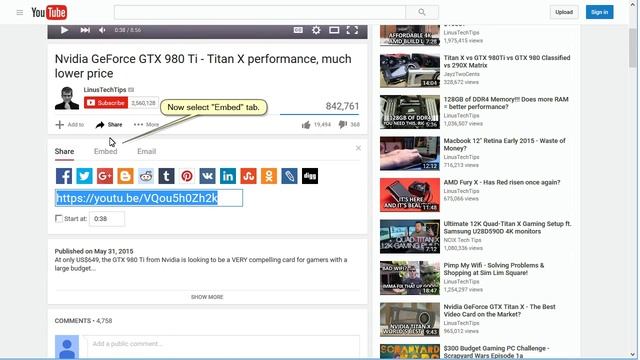The height and width of the screenshot is (360, 640).
Task: Enable the Start at checkbox
Action: tap(59, 218)
